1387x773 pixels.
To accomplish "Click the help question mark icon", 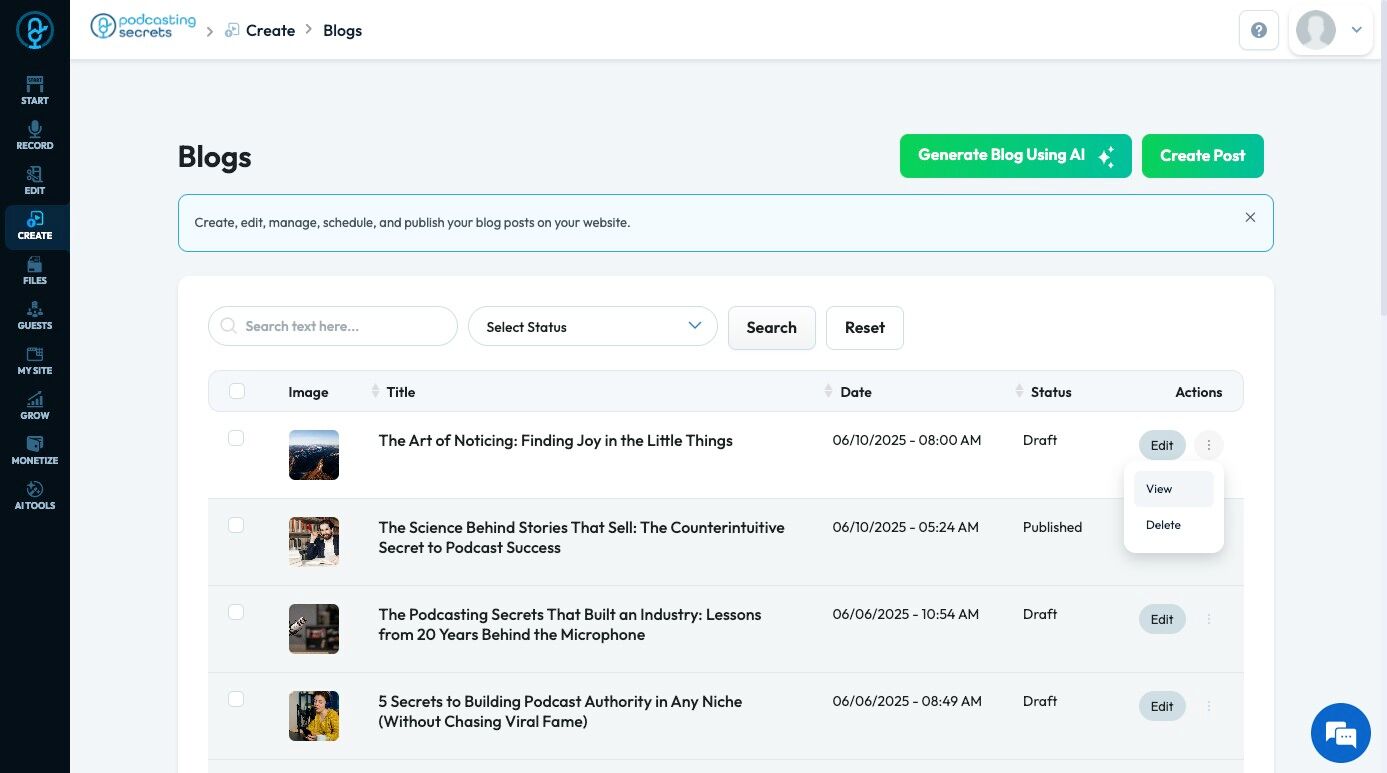I will tap(1259, 30).
